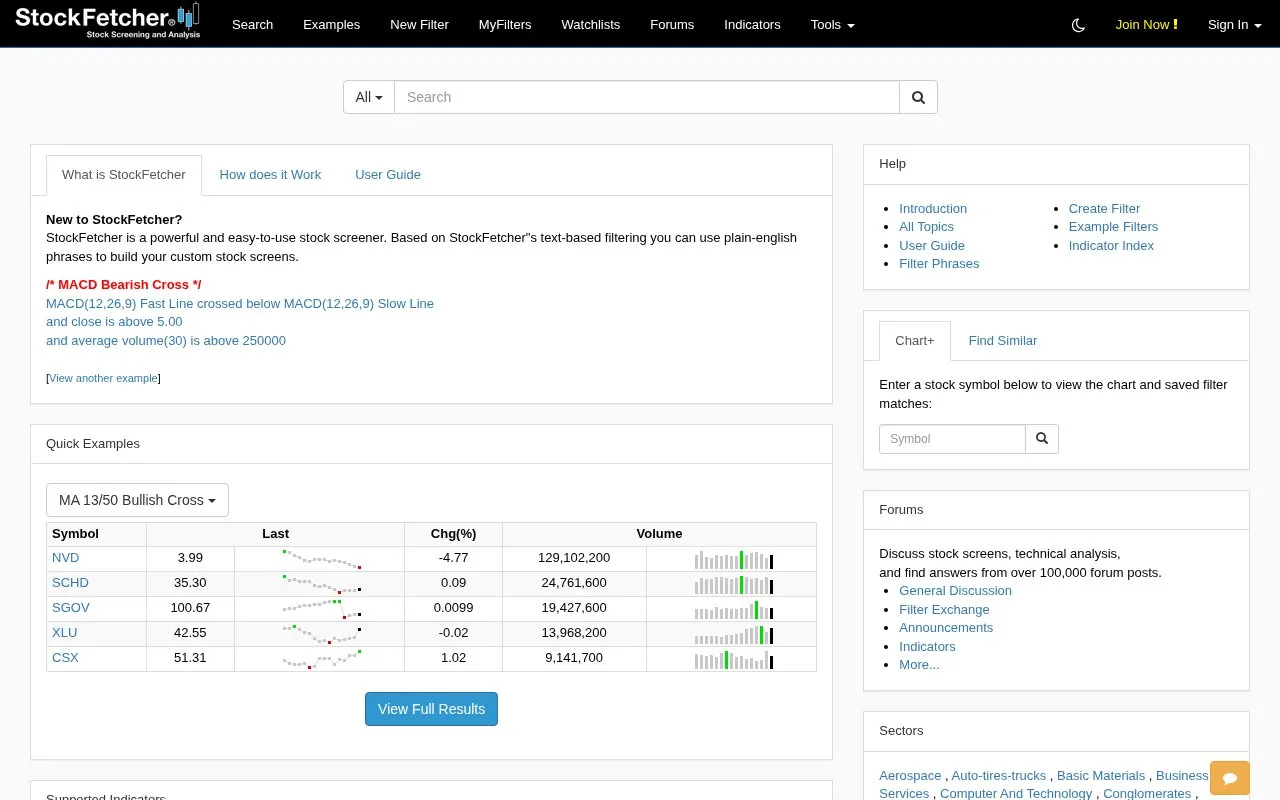Open SCHD price sparkline chart

click(321, 583)
